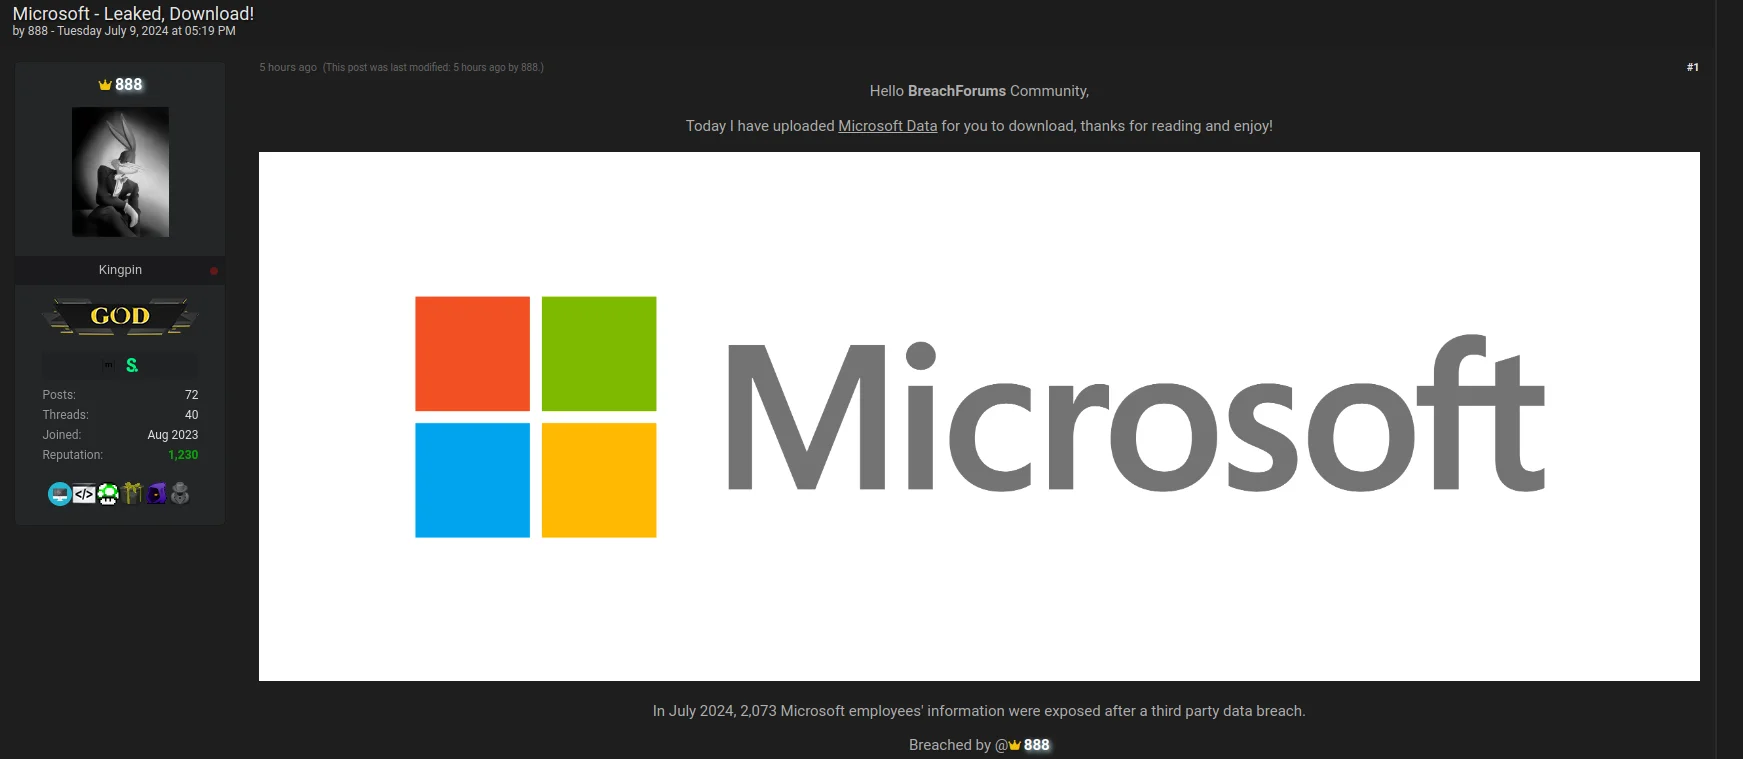Viewport: 1743px width, 759px height.
Task: Click the sentence about 2,073 Microsoft employees
Action: (x=979, y=711)
